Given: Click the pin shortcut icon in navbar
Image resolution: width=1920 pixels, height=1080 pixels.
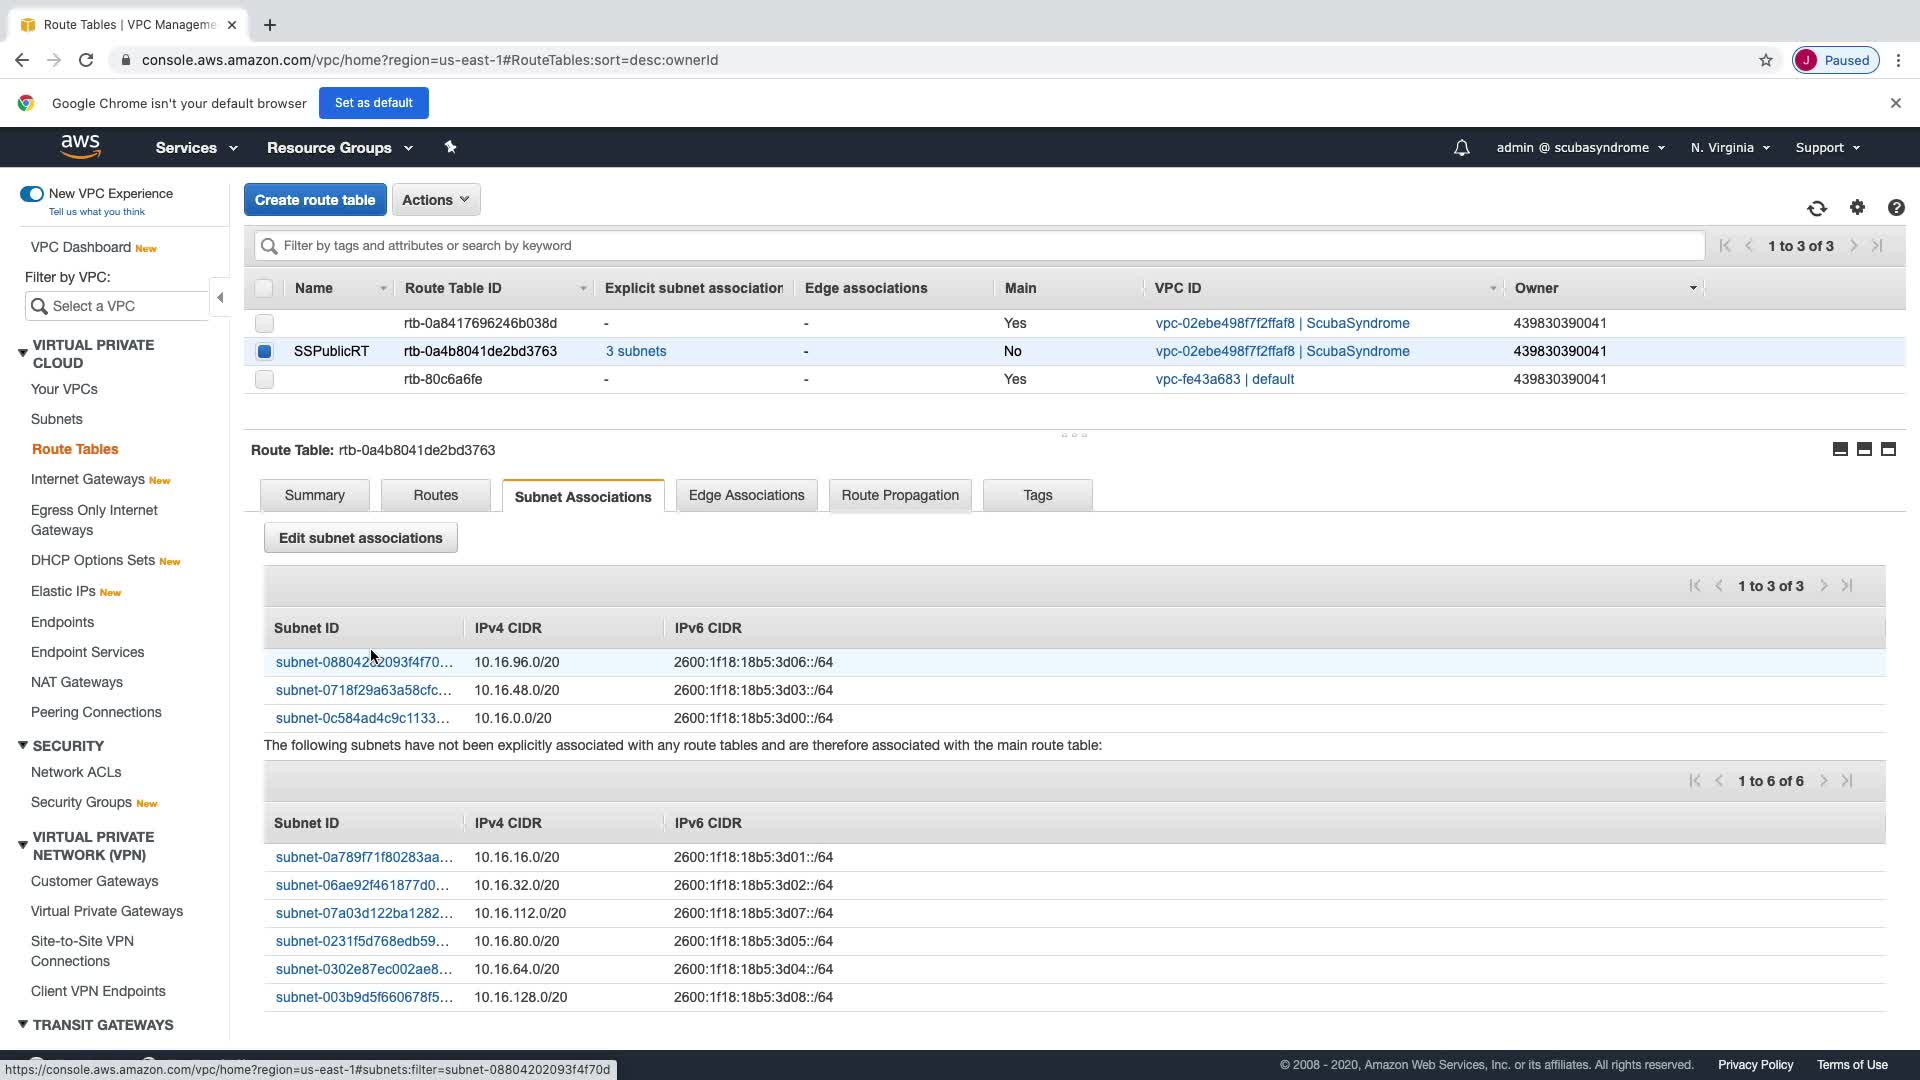Looking at the screenshot, I should (x=450, y=147).
